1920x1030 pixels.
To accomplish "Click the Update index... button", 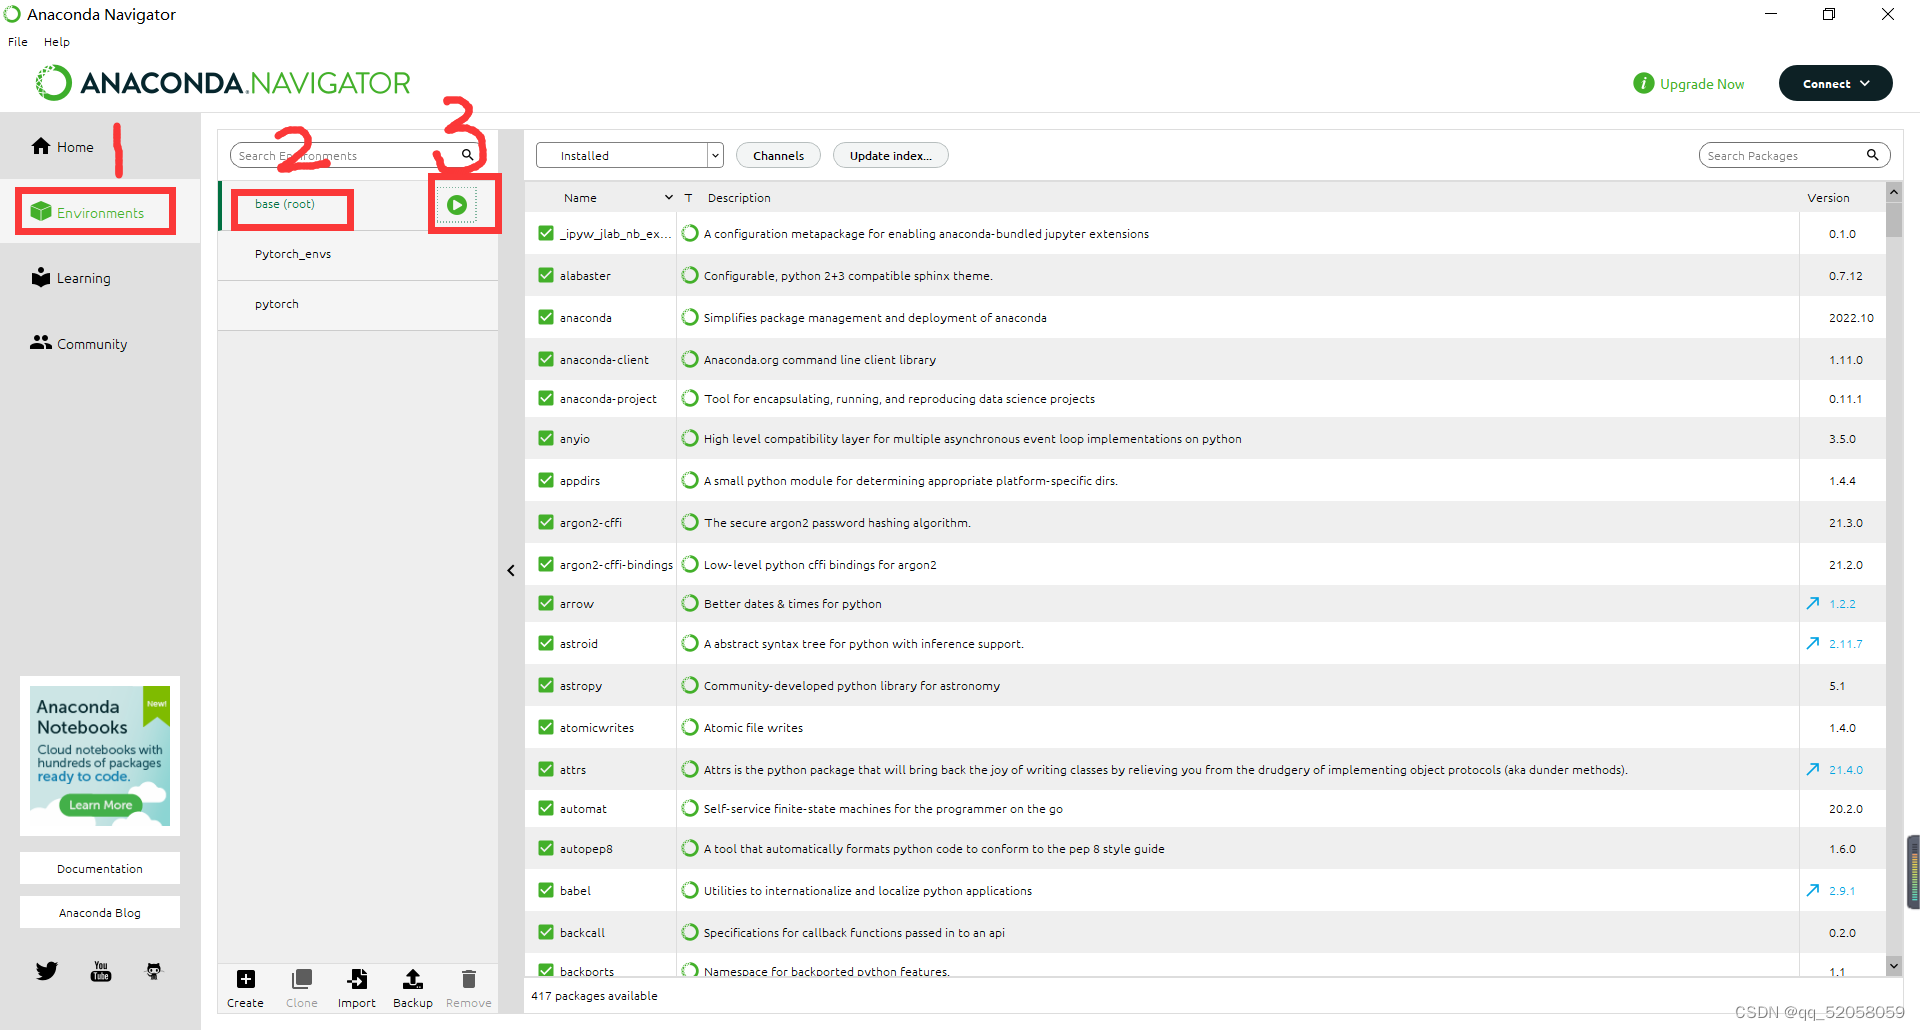I will (x=890, y=155).
